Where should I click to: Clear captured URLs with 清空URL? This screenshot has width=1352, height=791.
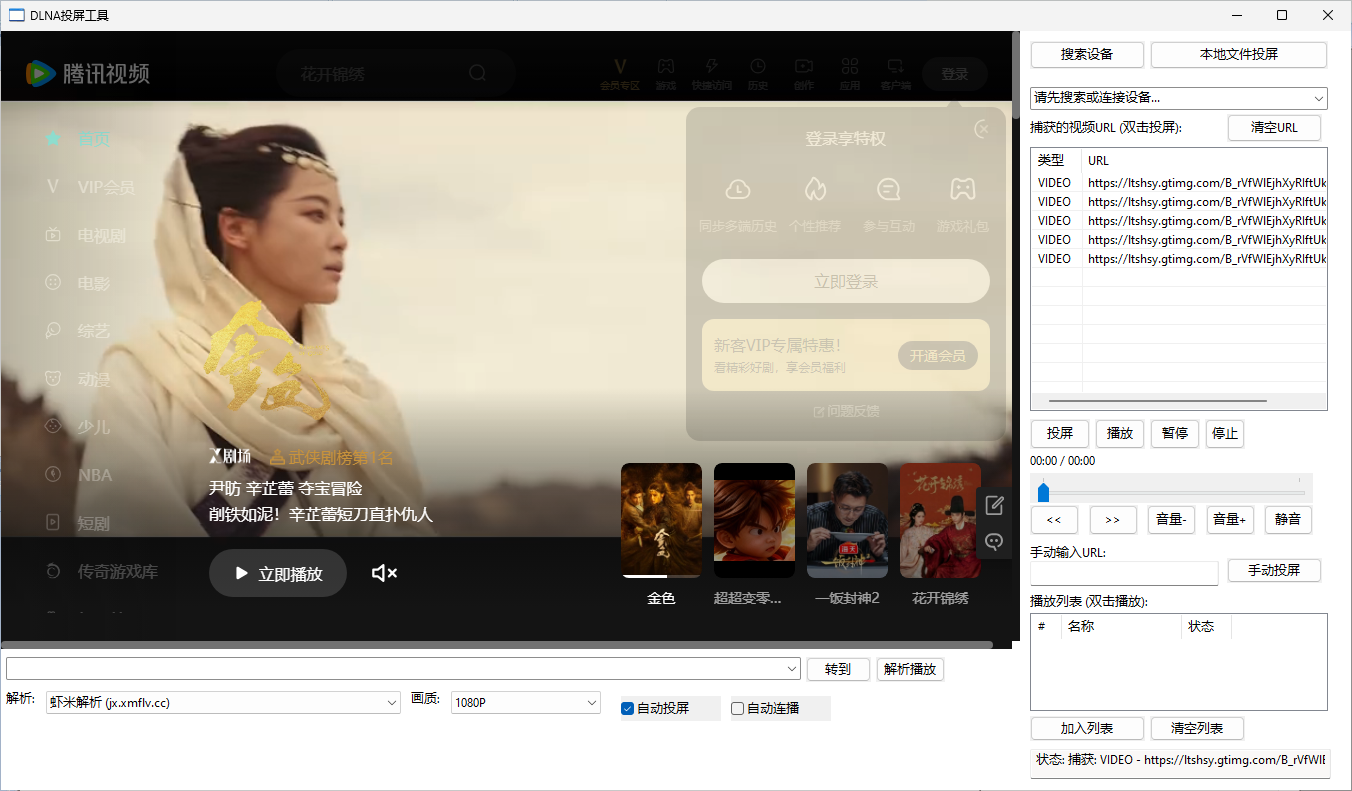(x=1274, y=128)
